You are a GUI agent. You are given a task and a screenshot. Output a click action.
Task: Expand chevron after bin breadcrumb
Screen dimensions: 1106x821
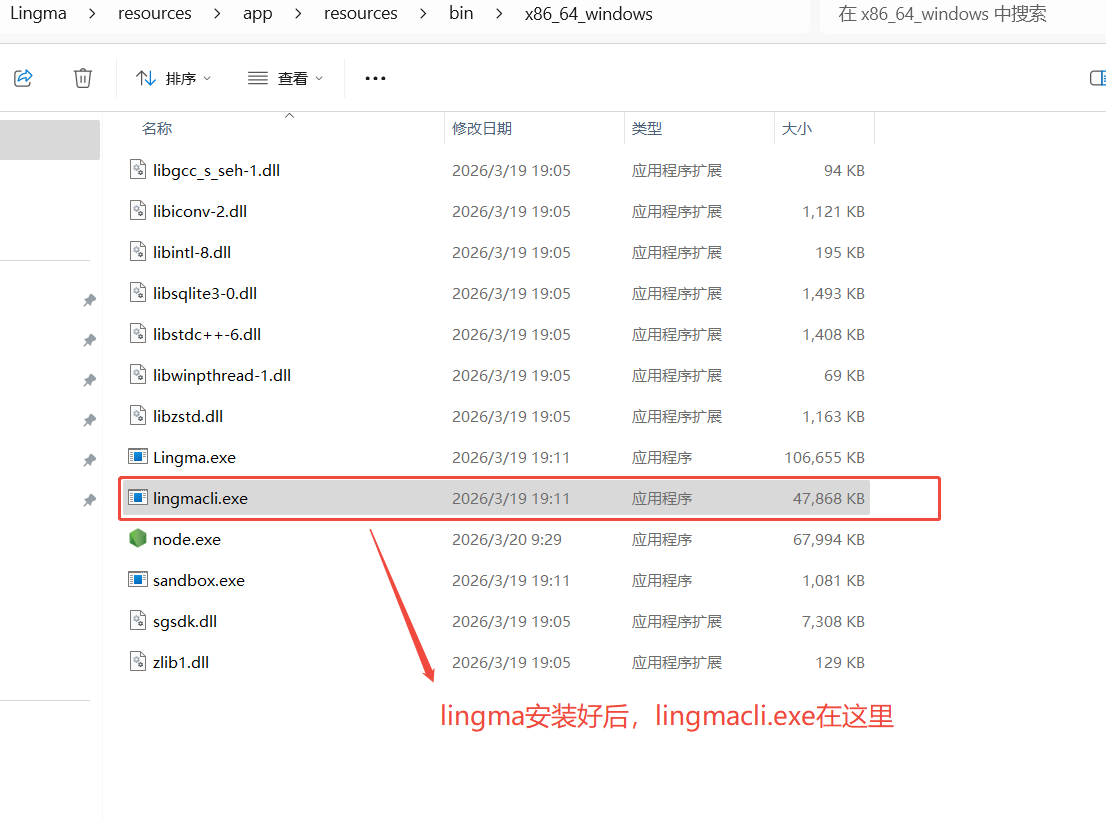point(499,13)
